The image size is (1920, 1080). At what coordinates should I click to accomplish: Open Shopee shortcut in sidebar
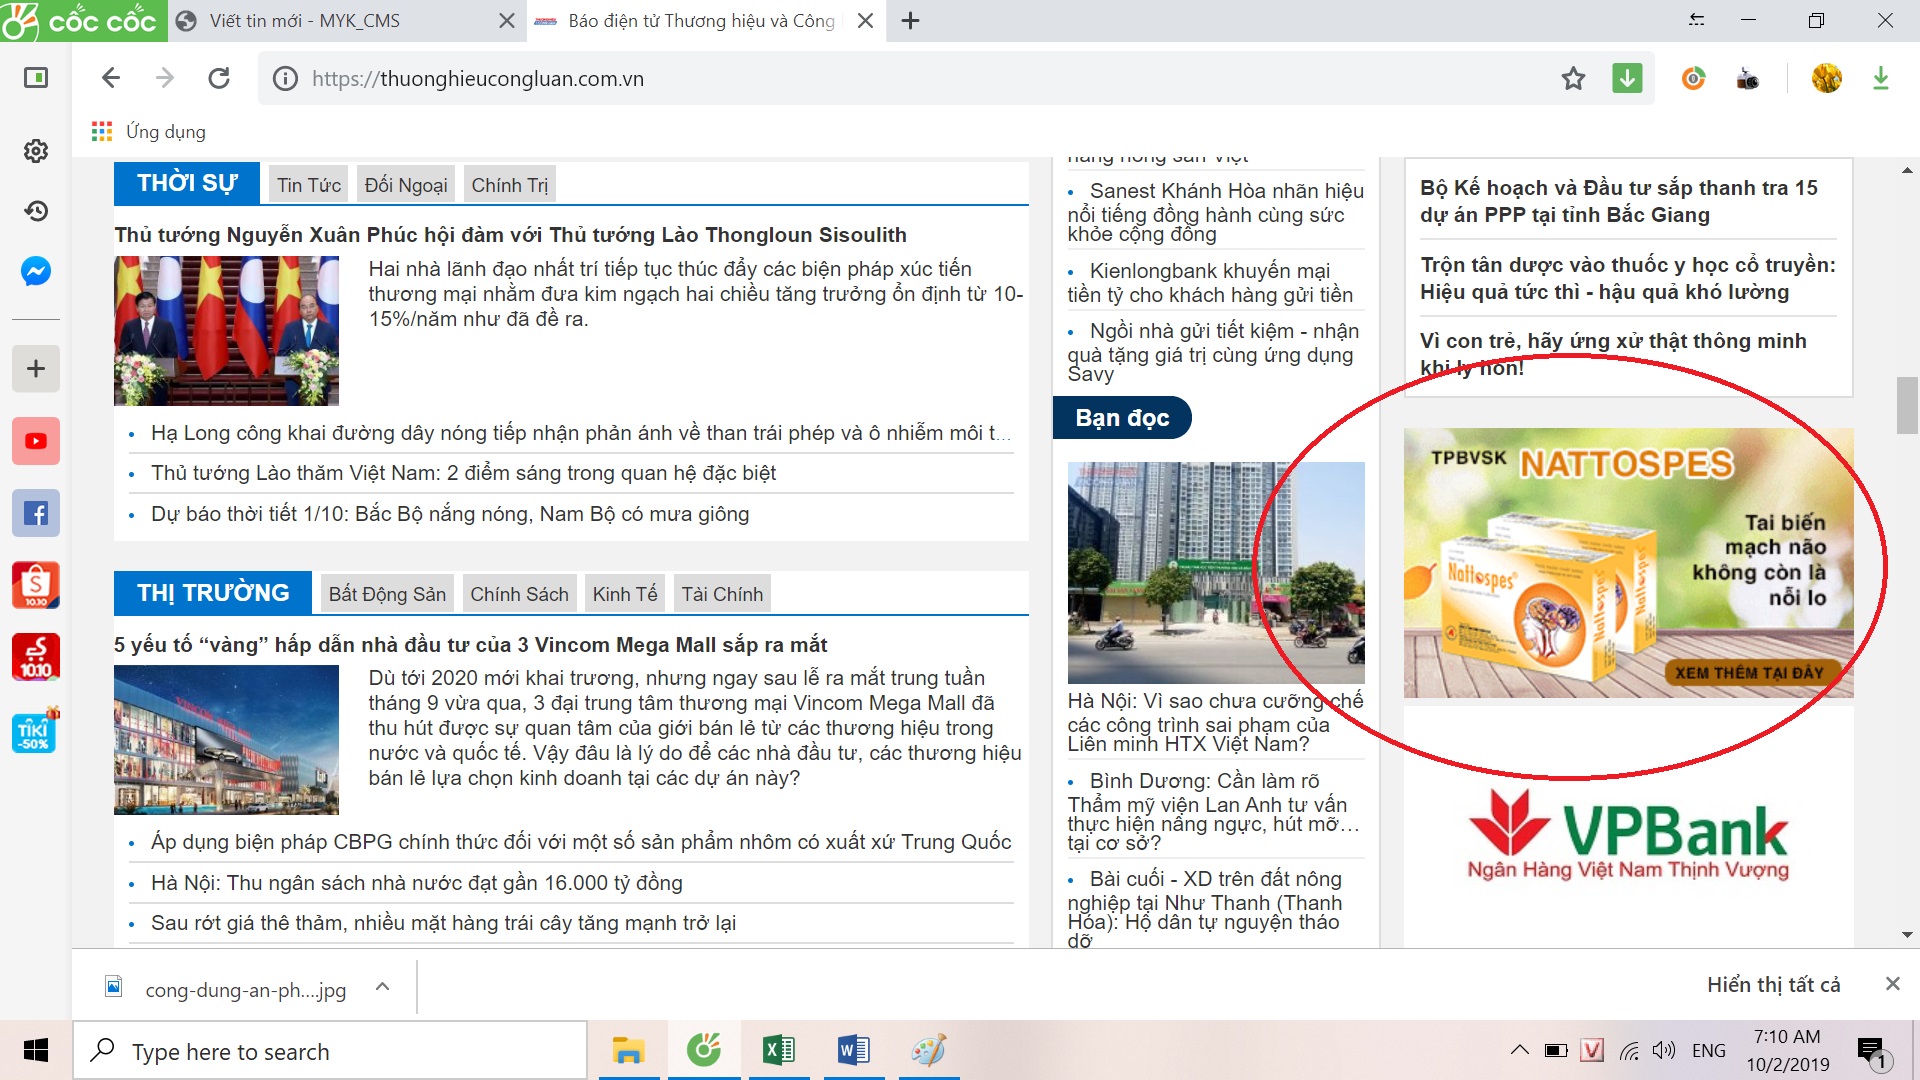coord(36,585)
